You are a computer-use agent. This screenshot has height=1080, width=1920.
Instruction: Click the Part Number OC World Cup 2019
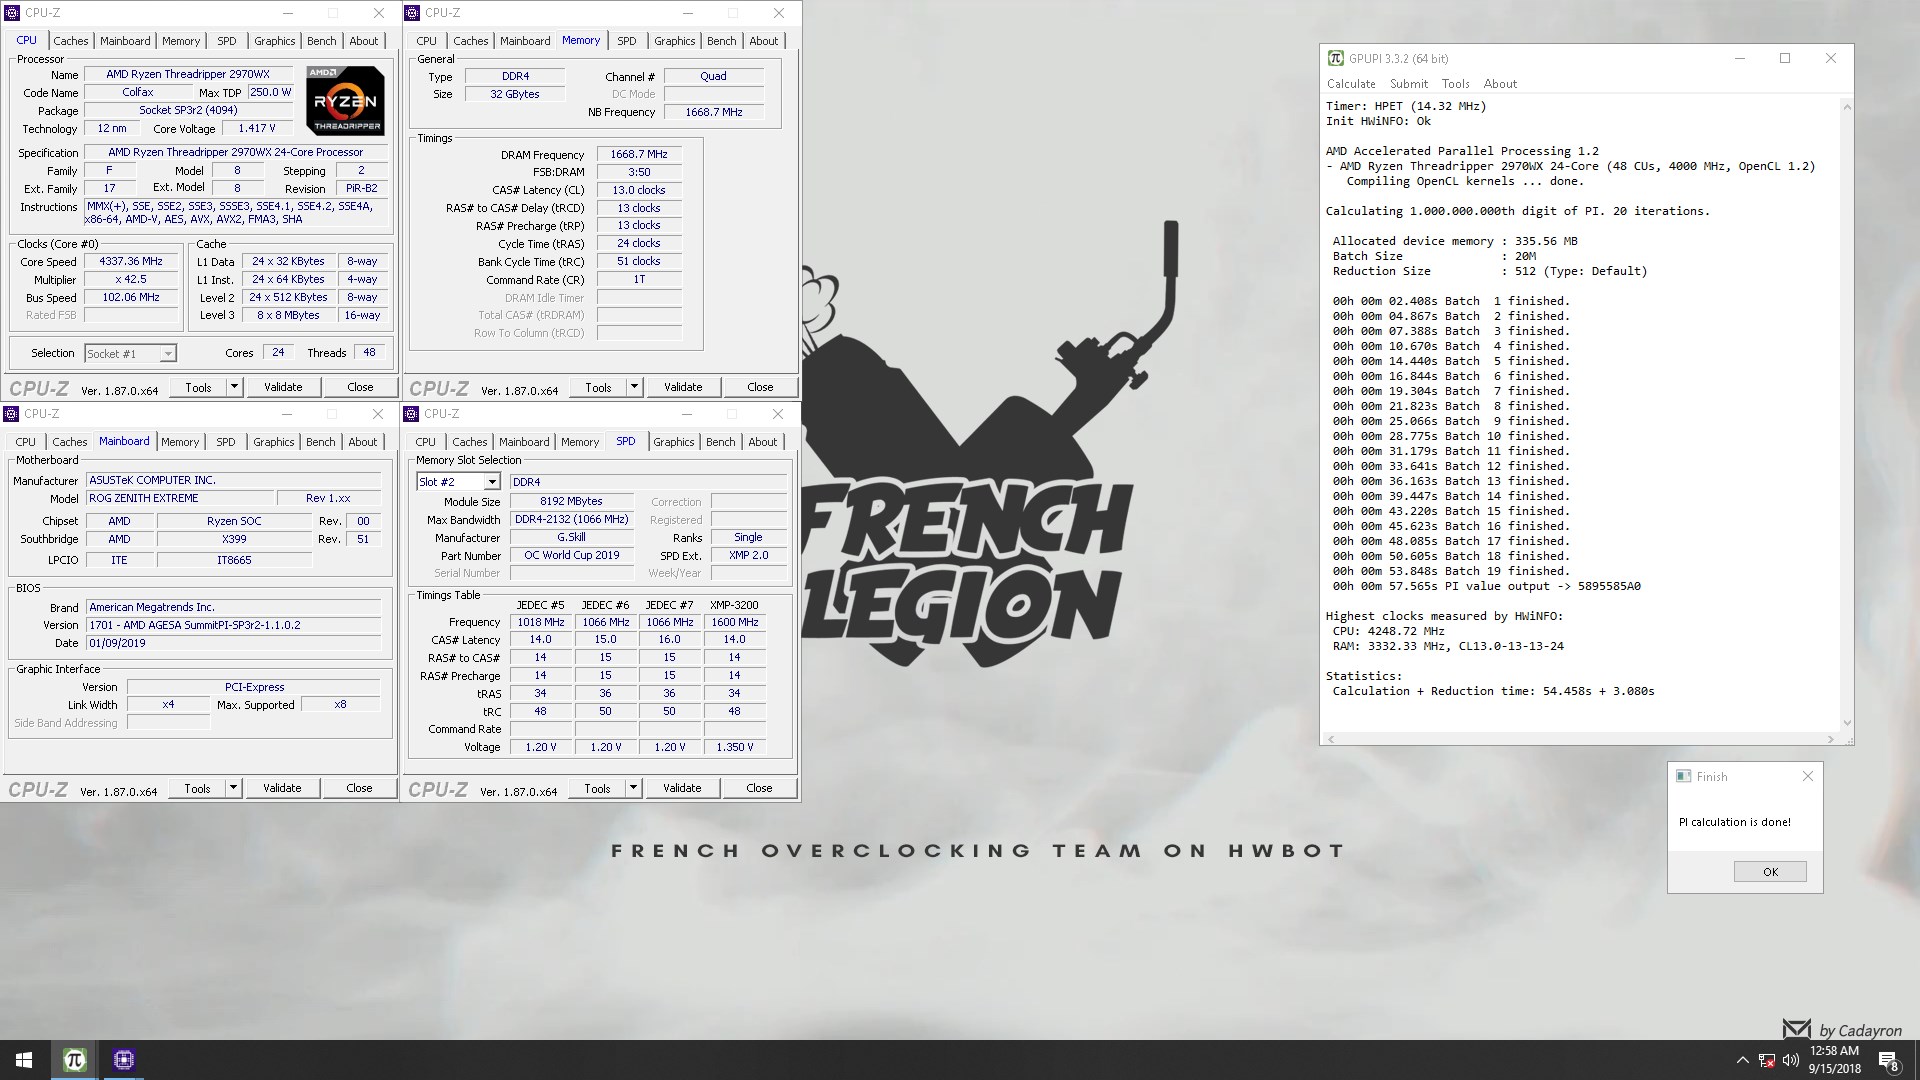tap(572, 555)
